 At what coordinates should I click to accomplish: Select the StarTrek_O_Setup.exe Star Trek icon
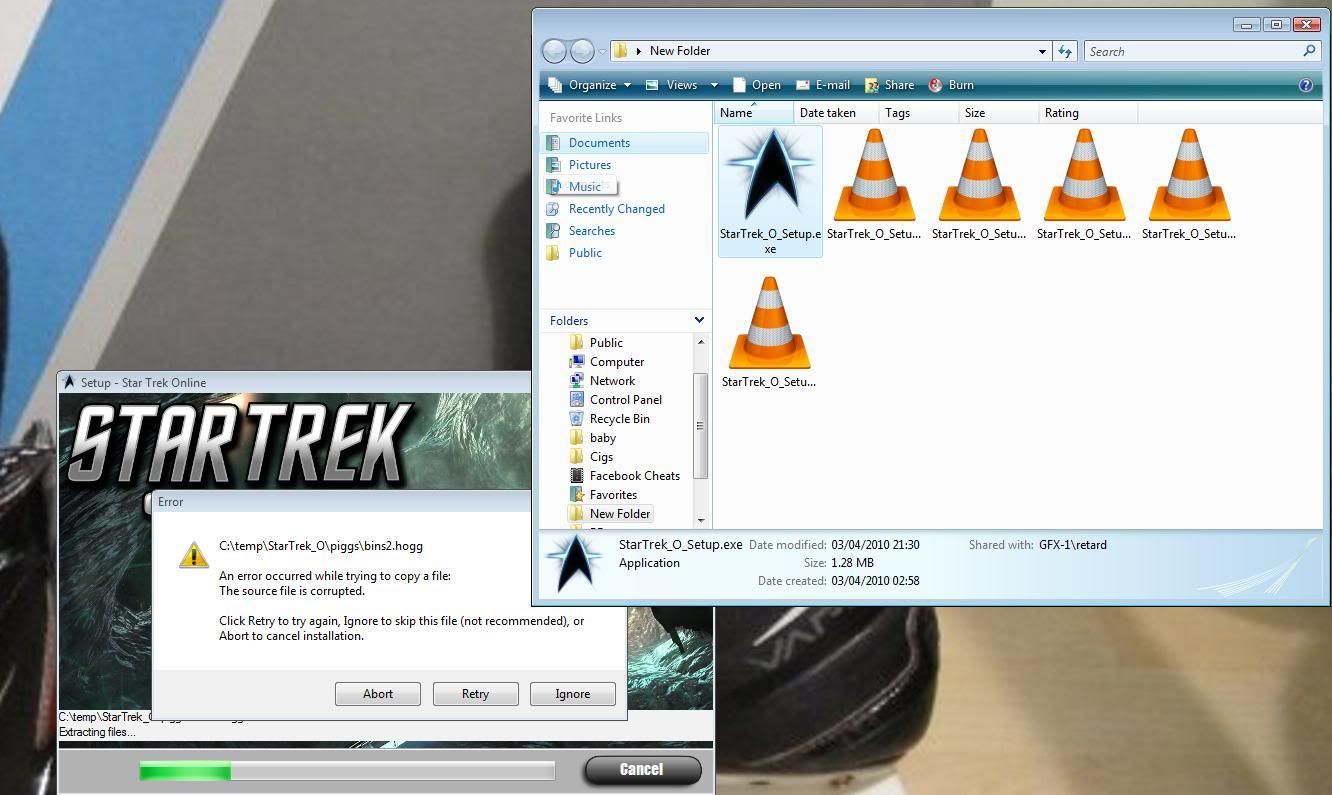coord(770,177)
